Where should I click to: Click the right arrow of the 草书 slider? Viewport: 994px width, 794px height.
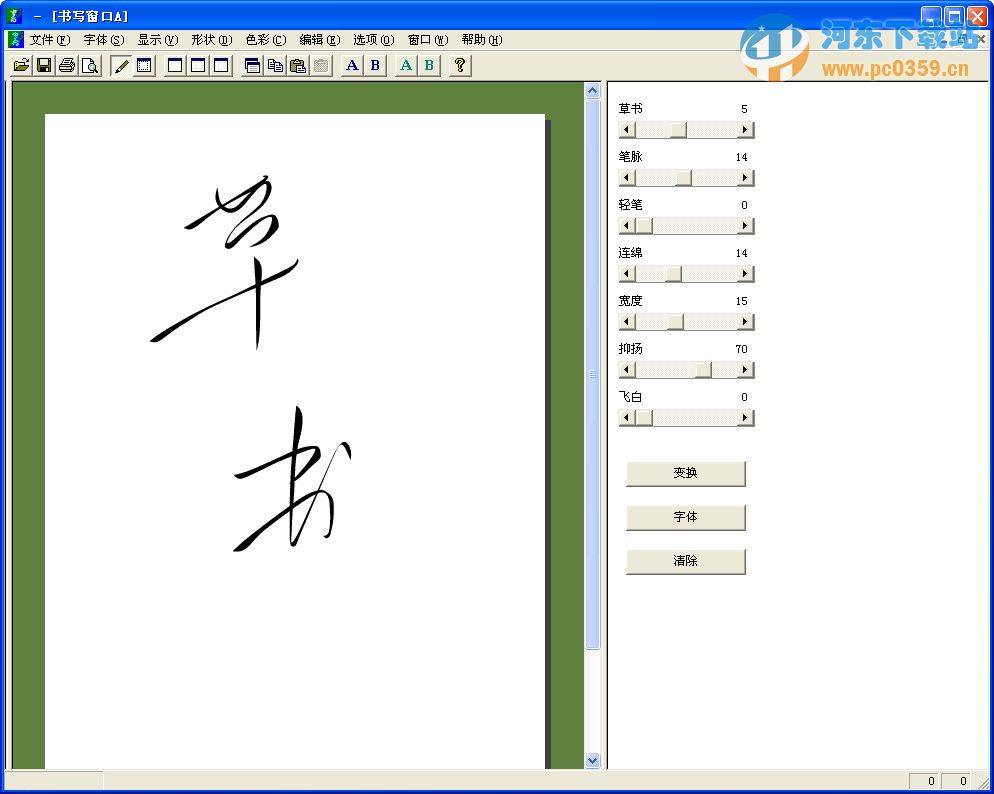point(744,129)
